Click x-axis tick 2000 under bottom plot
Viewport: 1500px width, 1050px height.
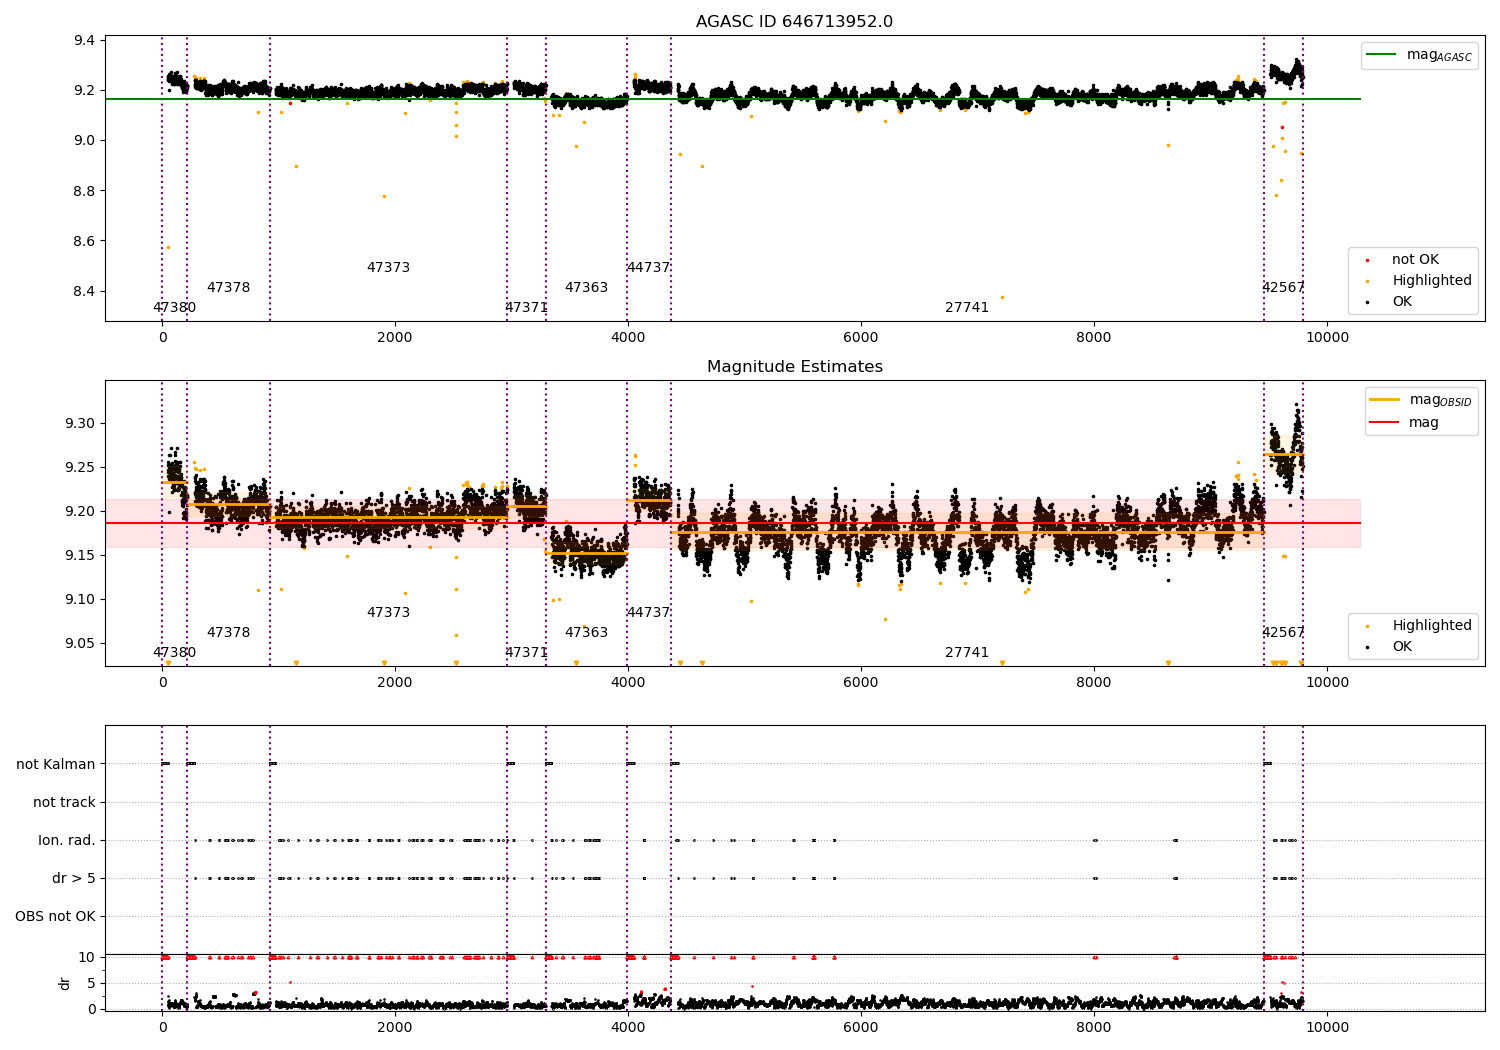tap(395, 1027)
